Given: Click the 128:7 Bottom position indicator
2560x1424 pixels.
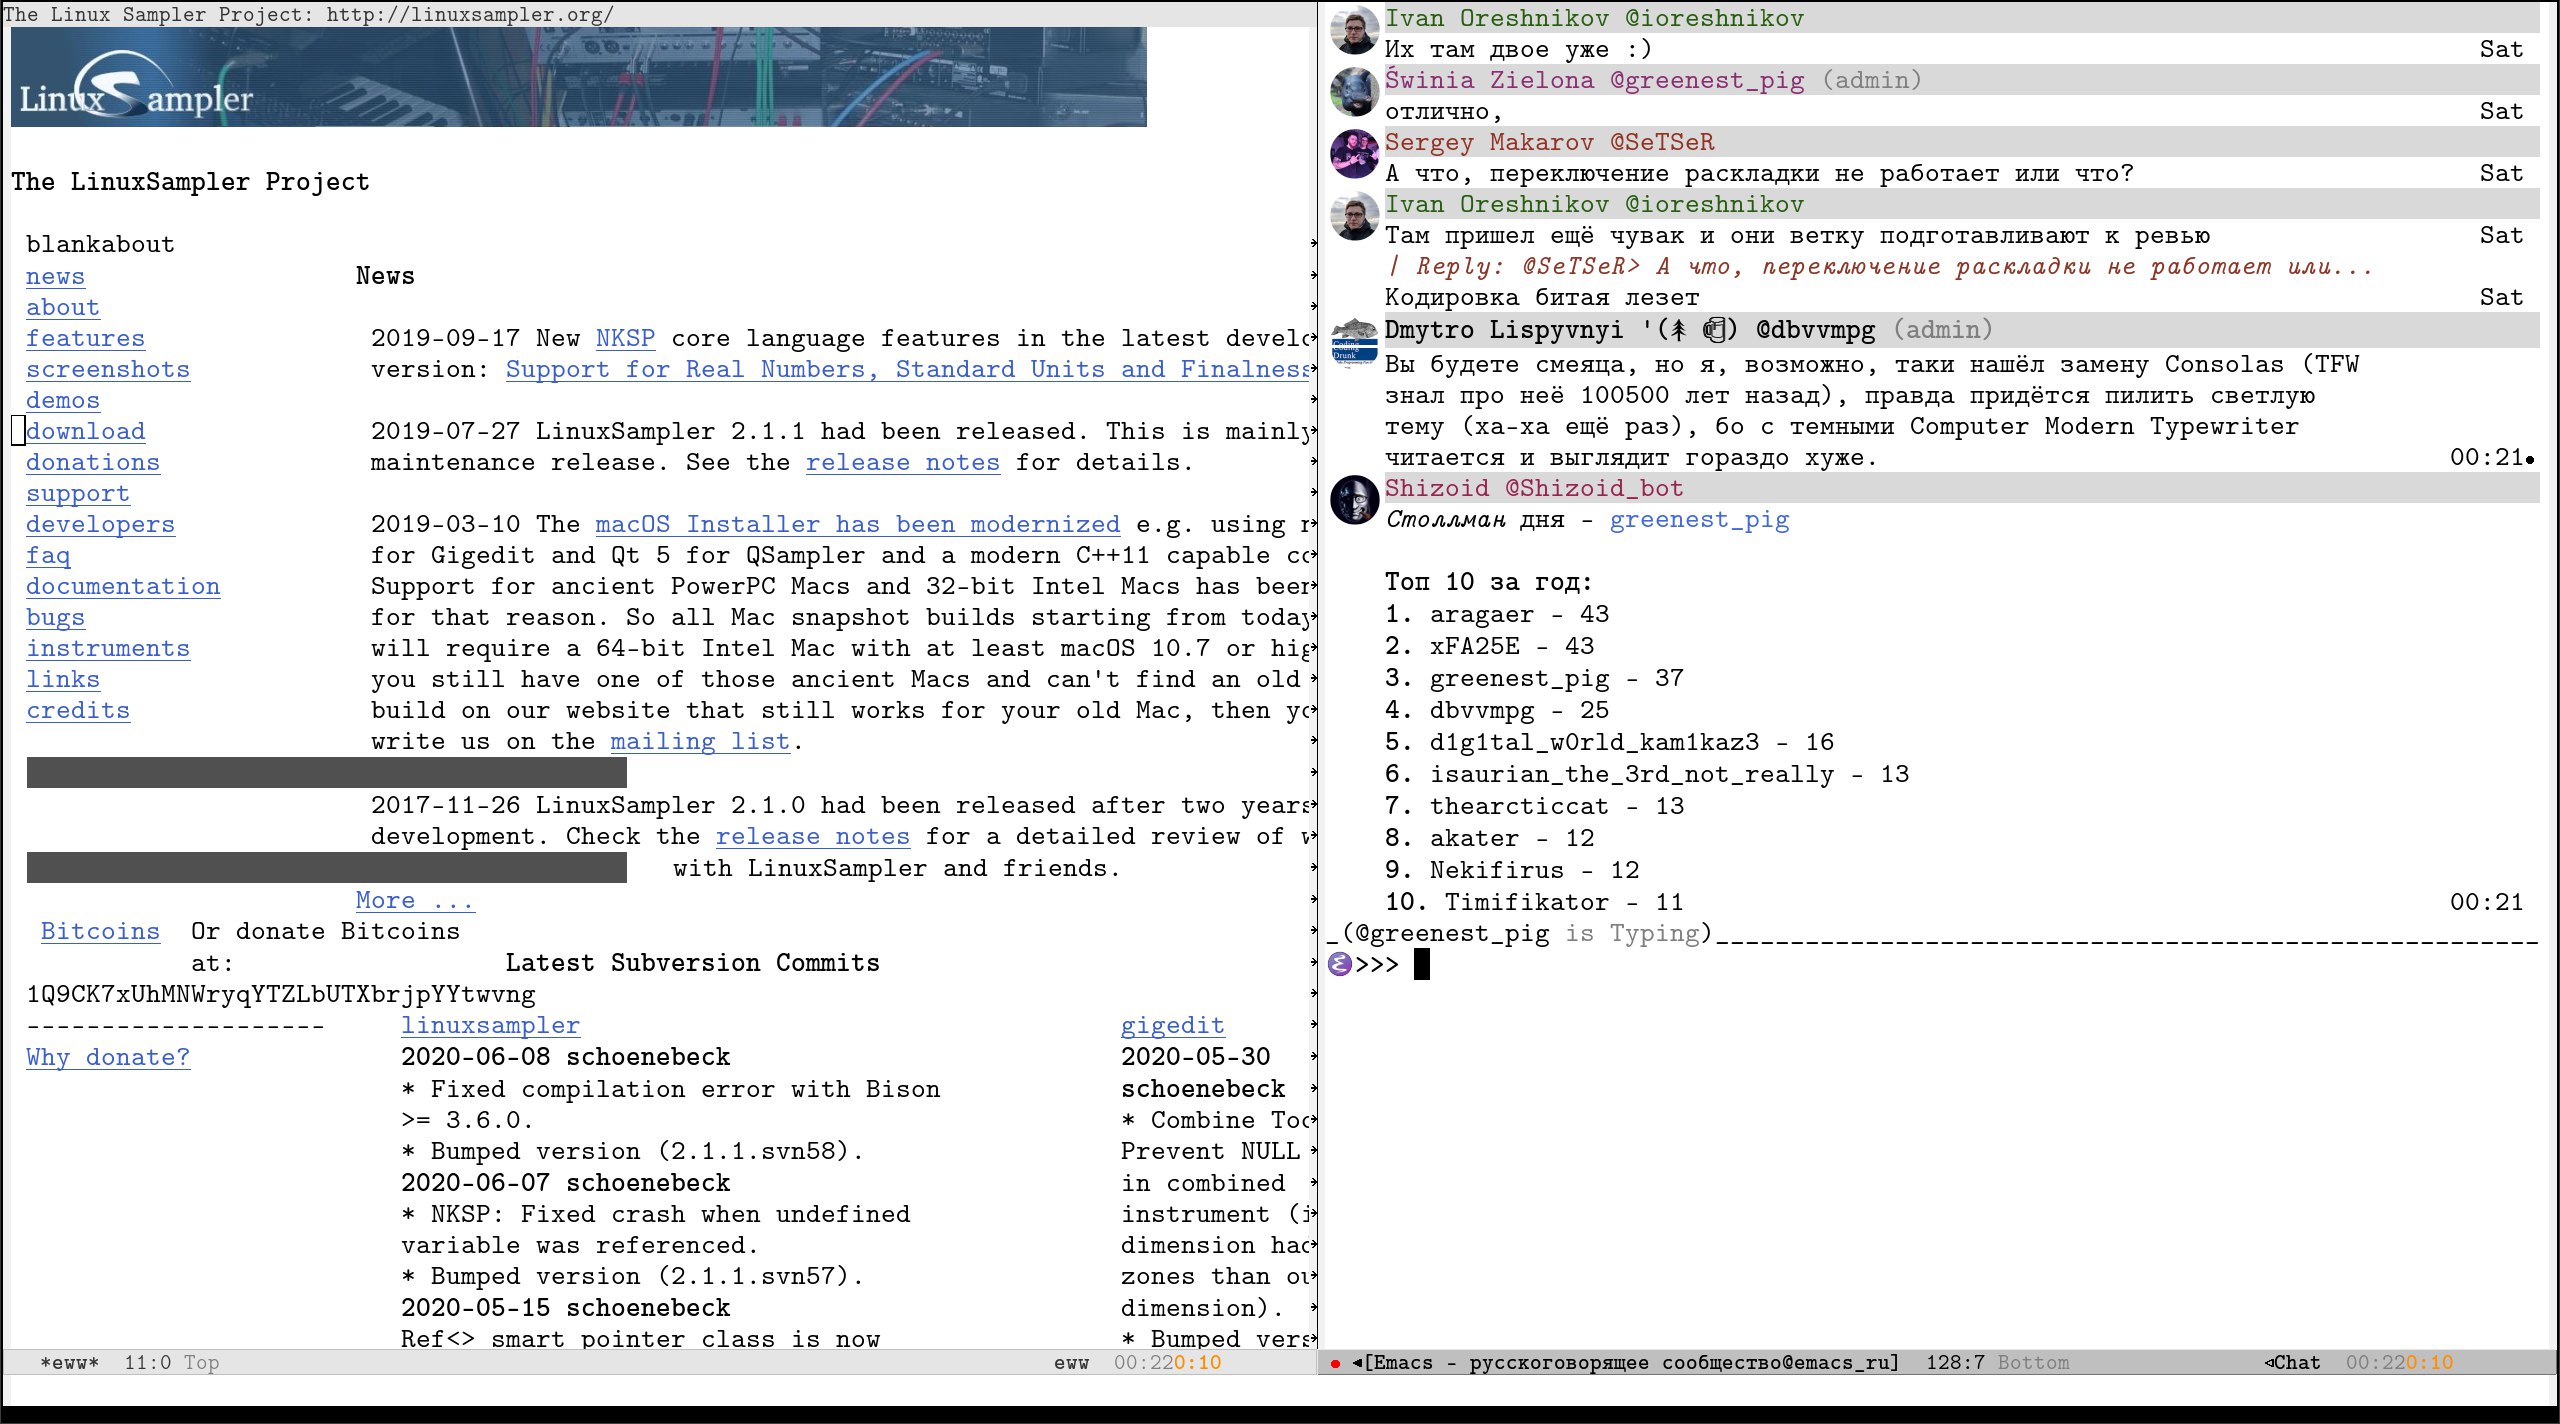Looking at the screenshot, I should coord(1997,1362).
